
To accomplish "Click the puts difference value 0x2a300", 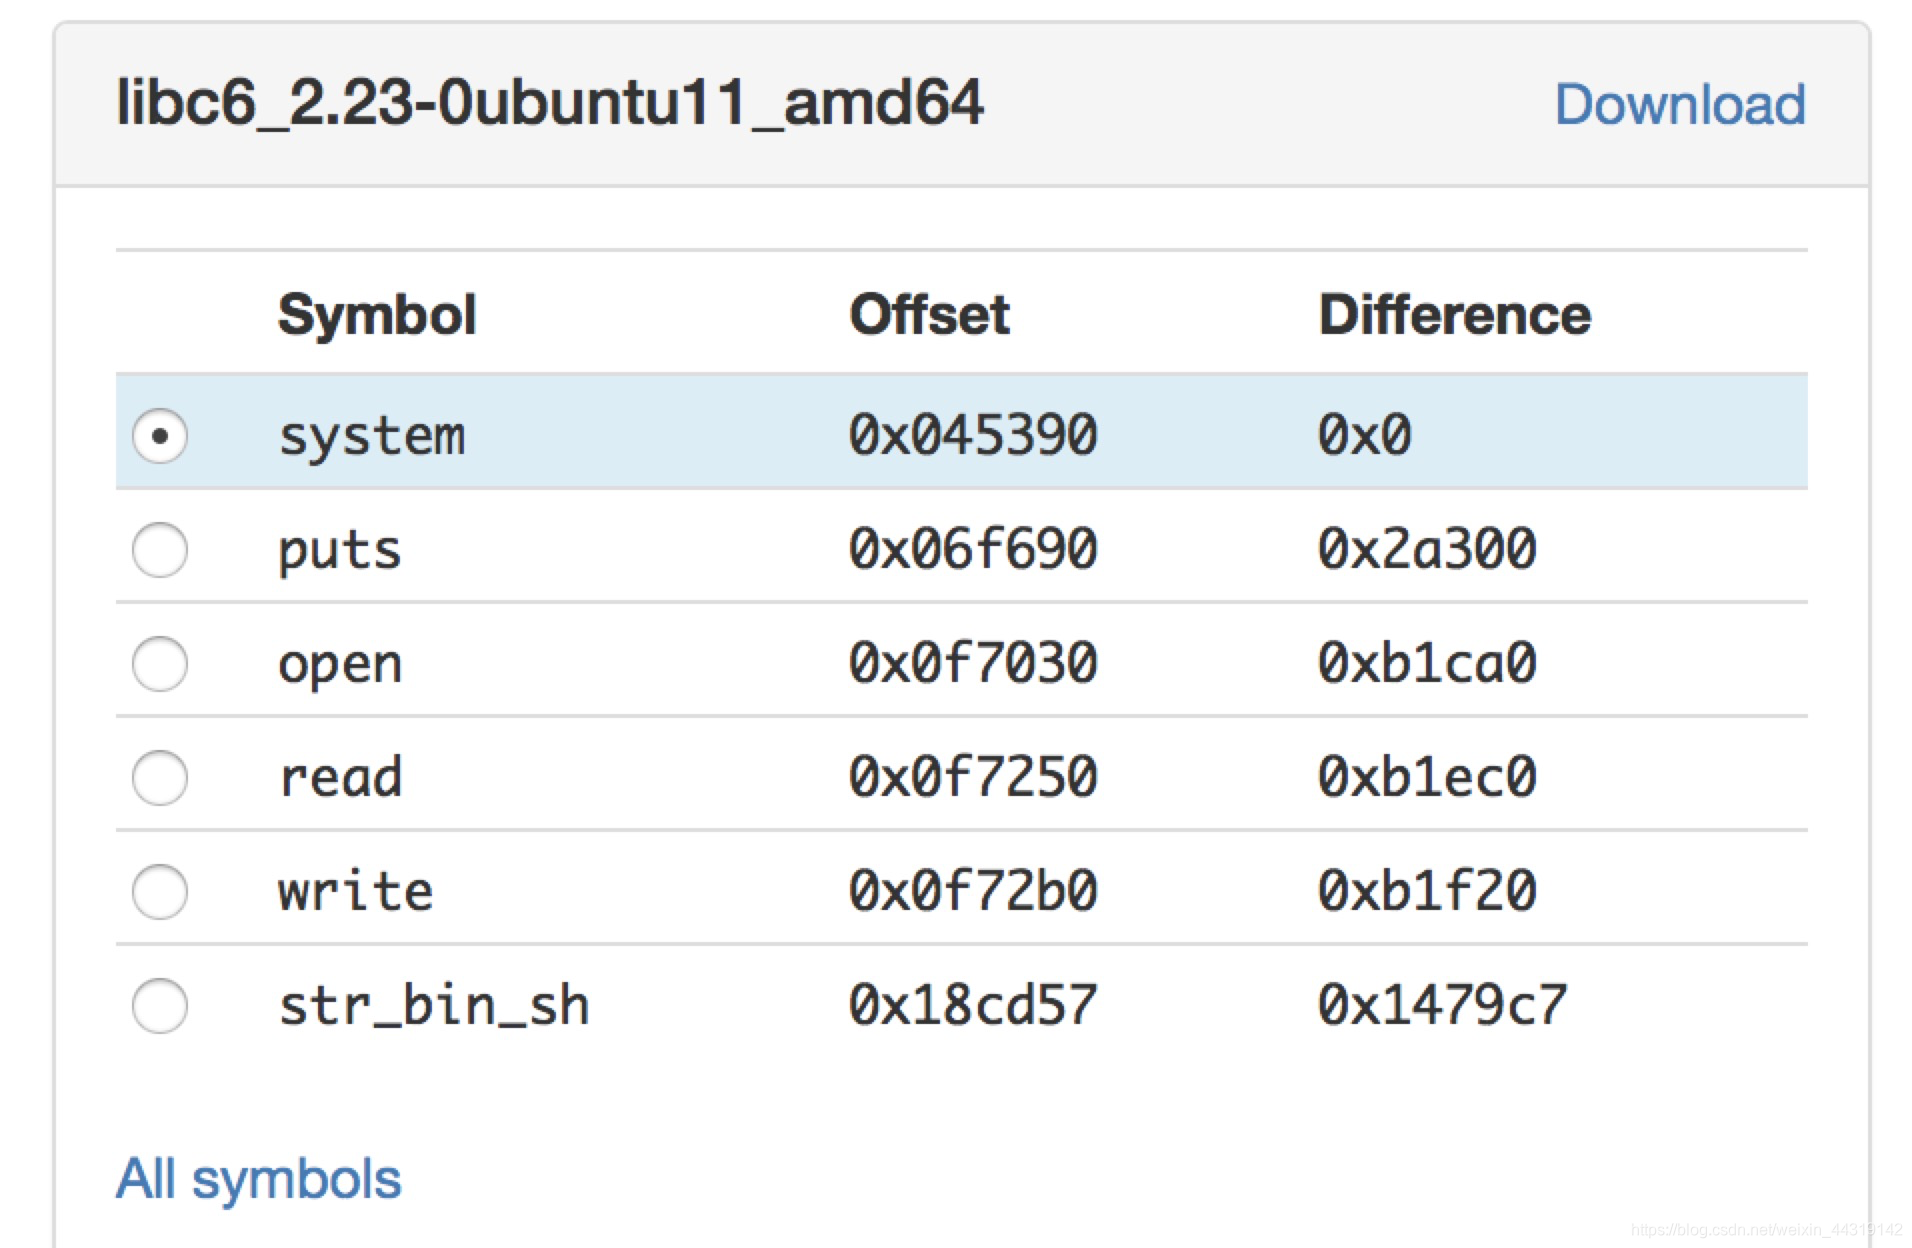I will [1427, 549].
